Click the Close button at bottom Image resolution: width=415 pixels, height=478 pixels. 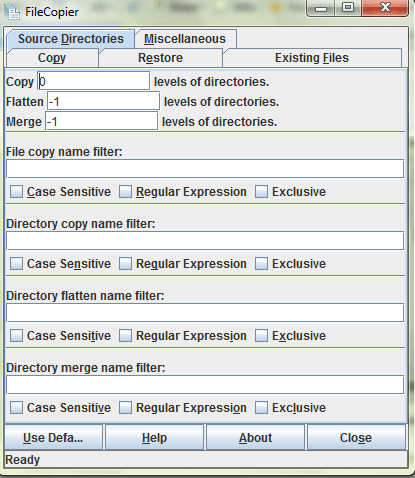tap(356, 437)
